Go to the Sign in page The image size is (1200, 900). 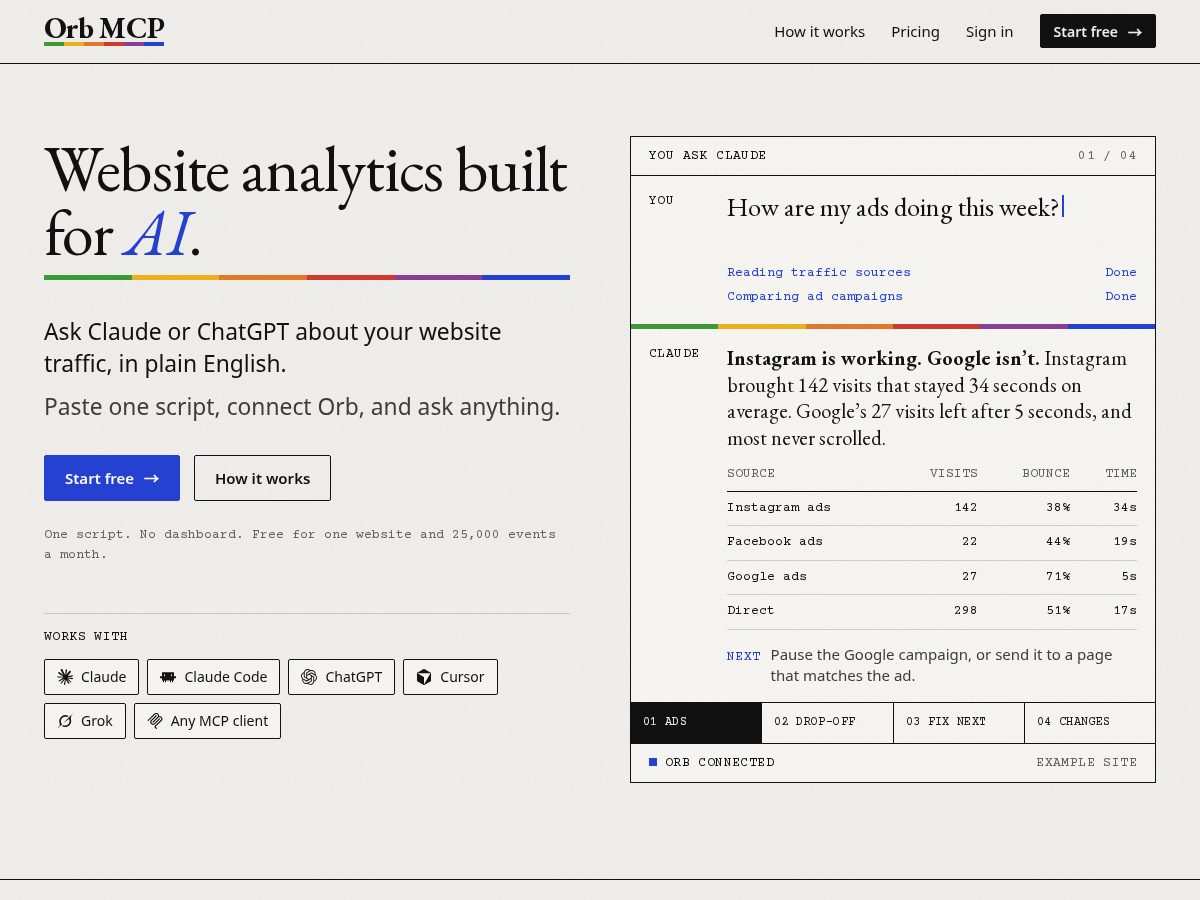[989, 32]
